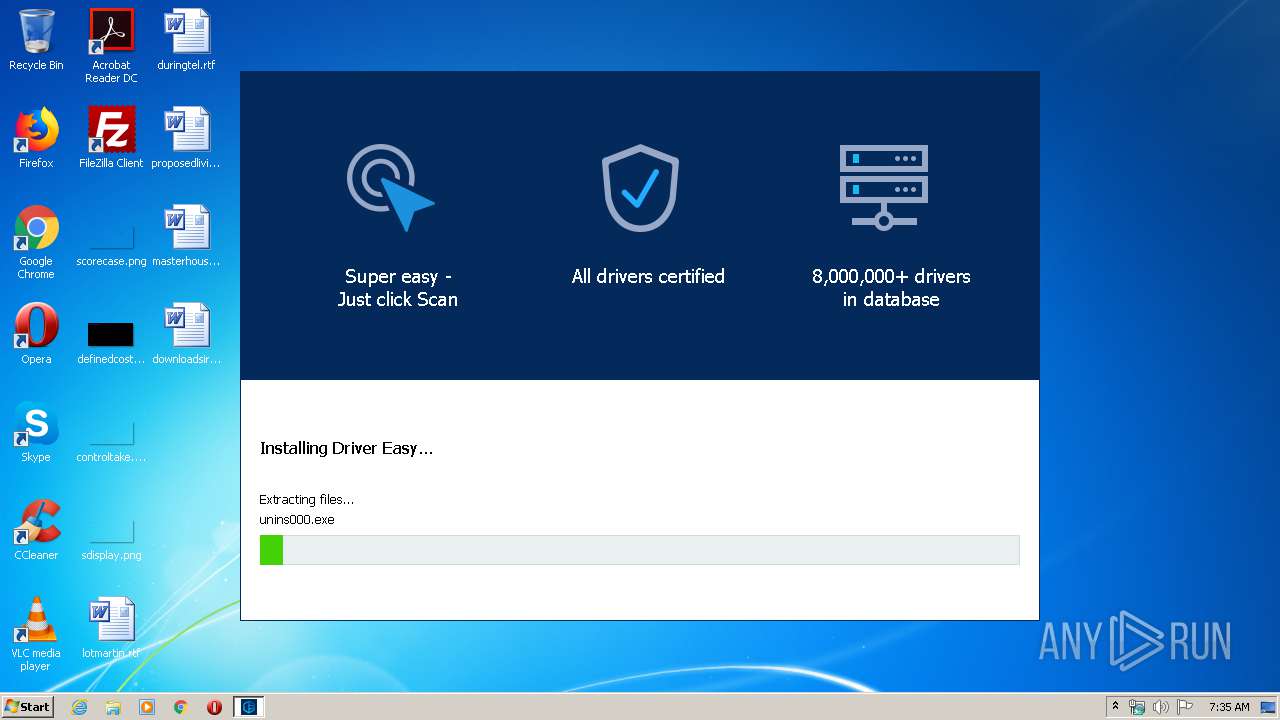Image resolution: width=1280 pixels, height=720 pixels.
Task: Click the certified shield checkmark icon
Action: click(x=640, y=188)
